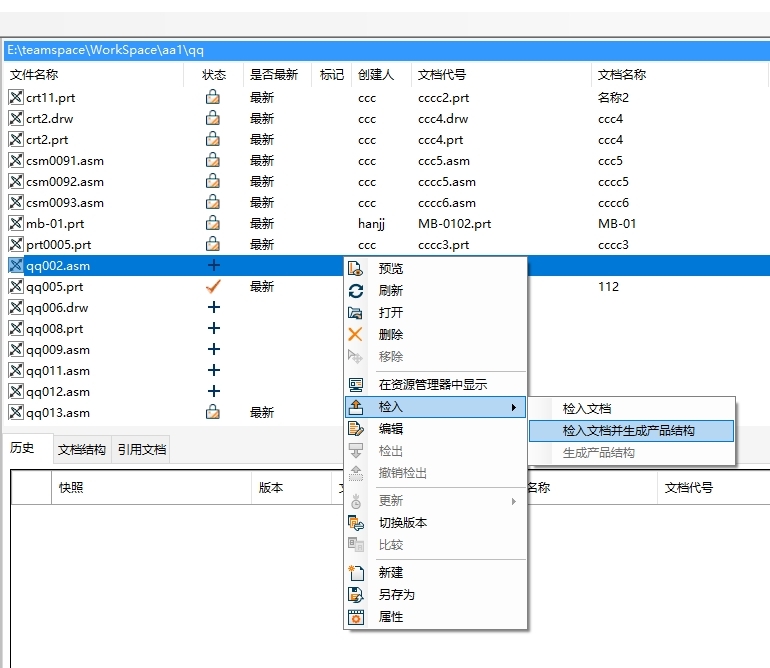This screenshot has height=668, width=770.
Task: Click the plus status icon for qq011.asm
Action: click(x=214, y=370)
